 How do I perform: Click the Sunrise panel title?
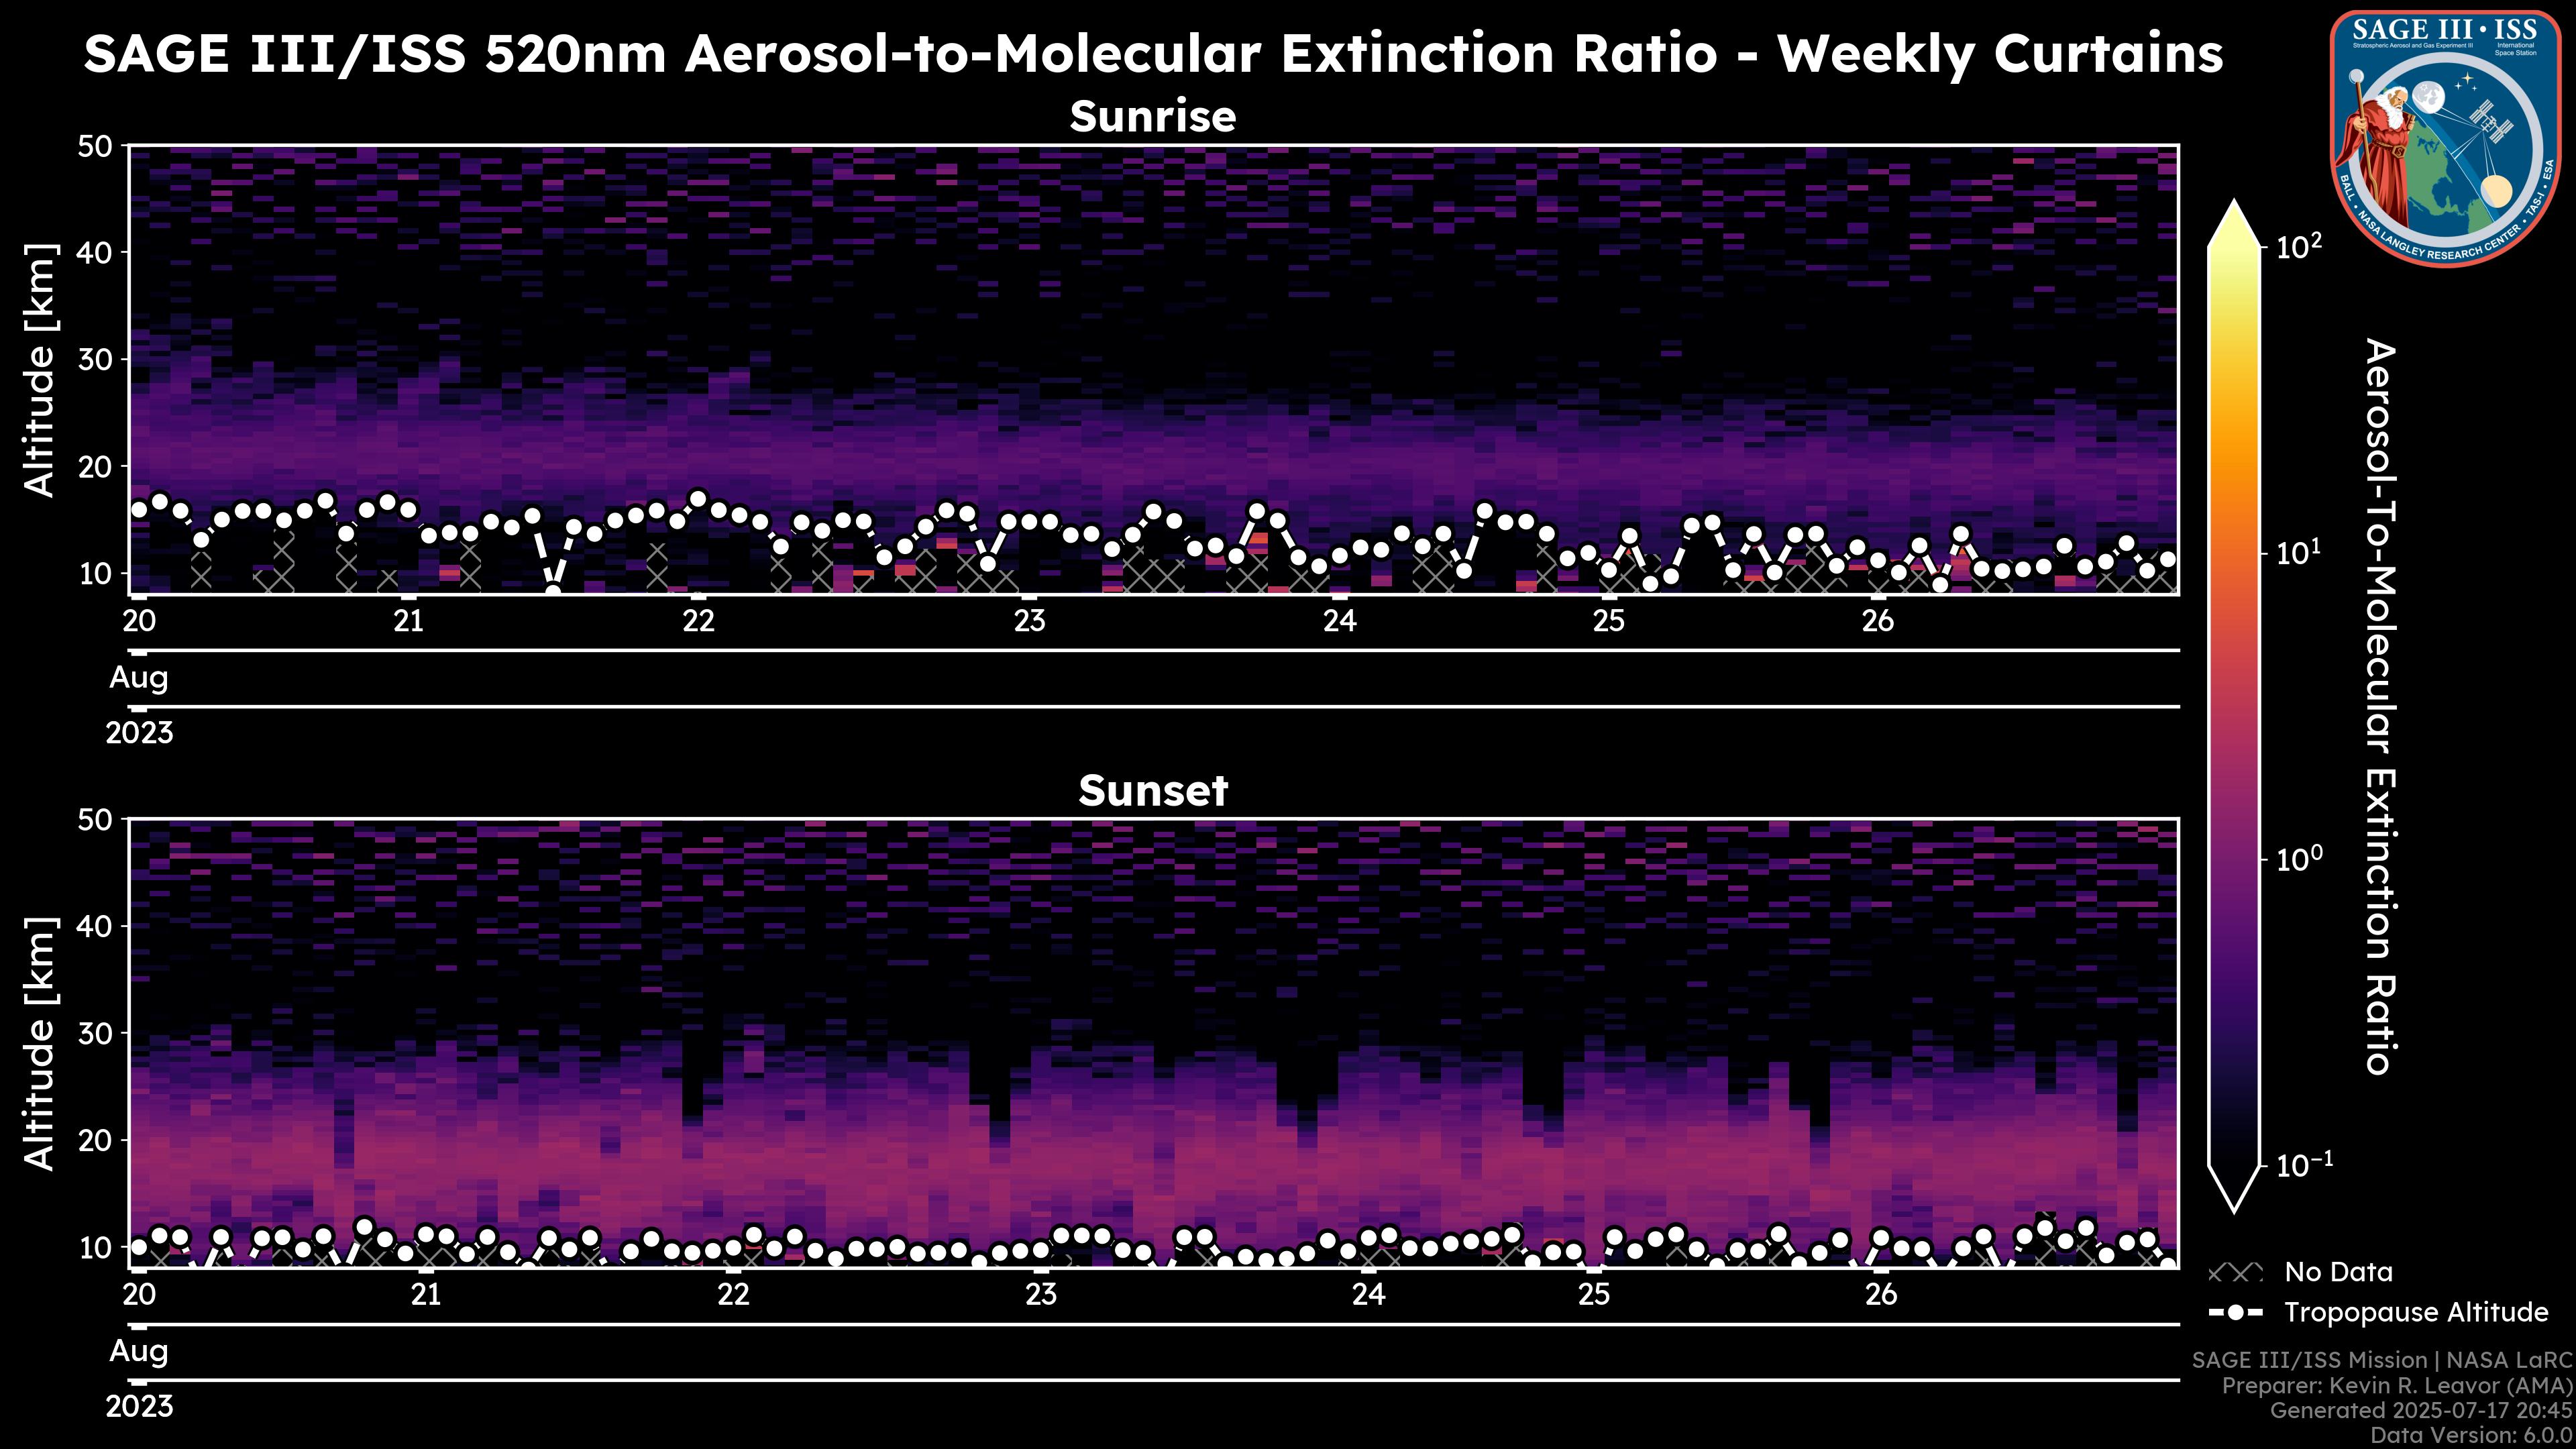coord(1153,117)
